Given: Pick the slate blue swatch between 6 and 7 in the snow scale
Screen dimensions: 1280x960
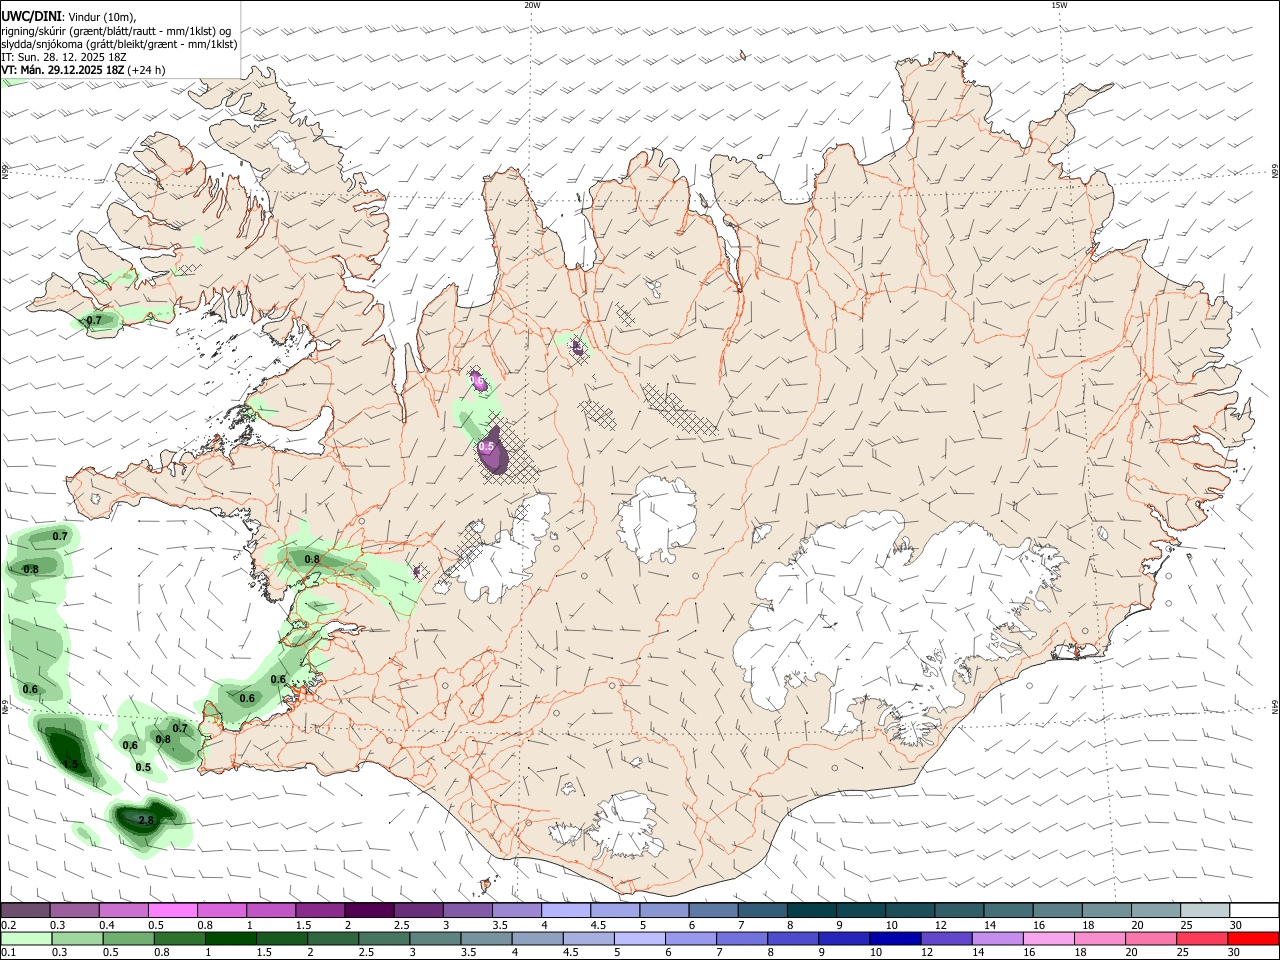Looking at the screenshot, I should (713, 910).
